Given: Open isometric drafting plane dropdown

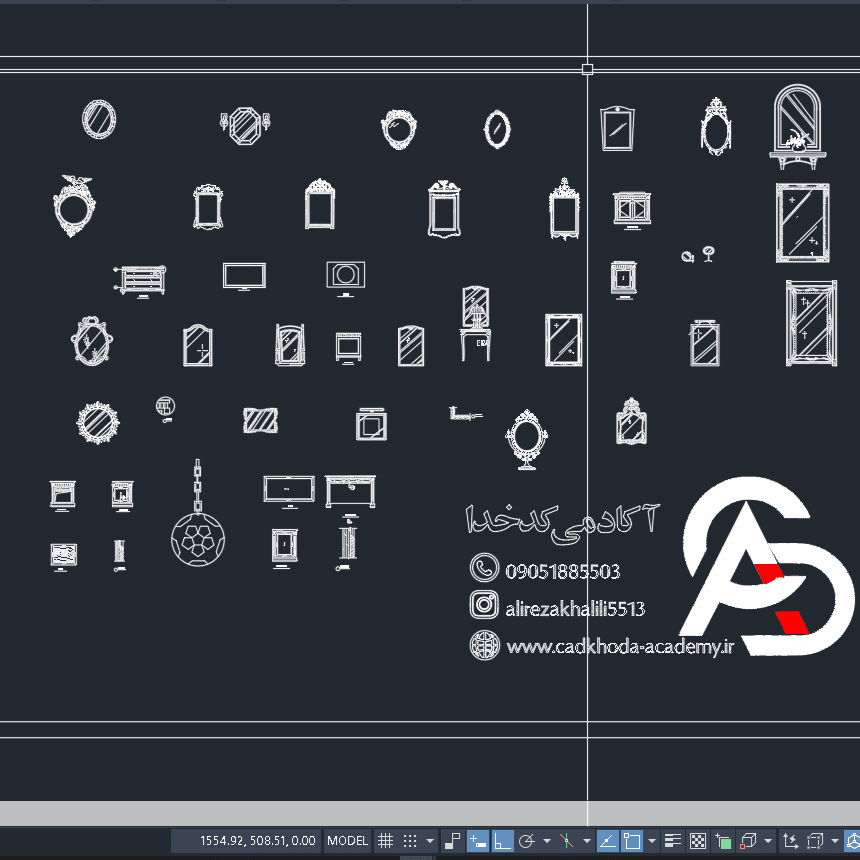Looking at the screenshot, I should tap(586, 840).
